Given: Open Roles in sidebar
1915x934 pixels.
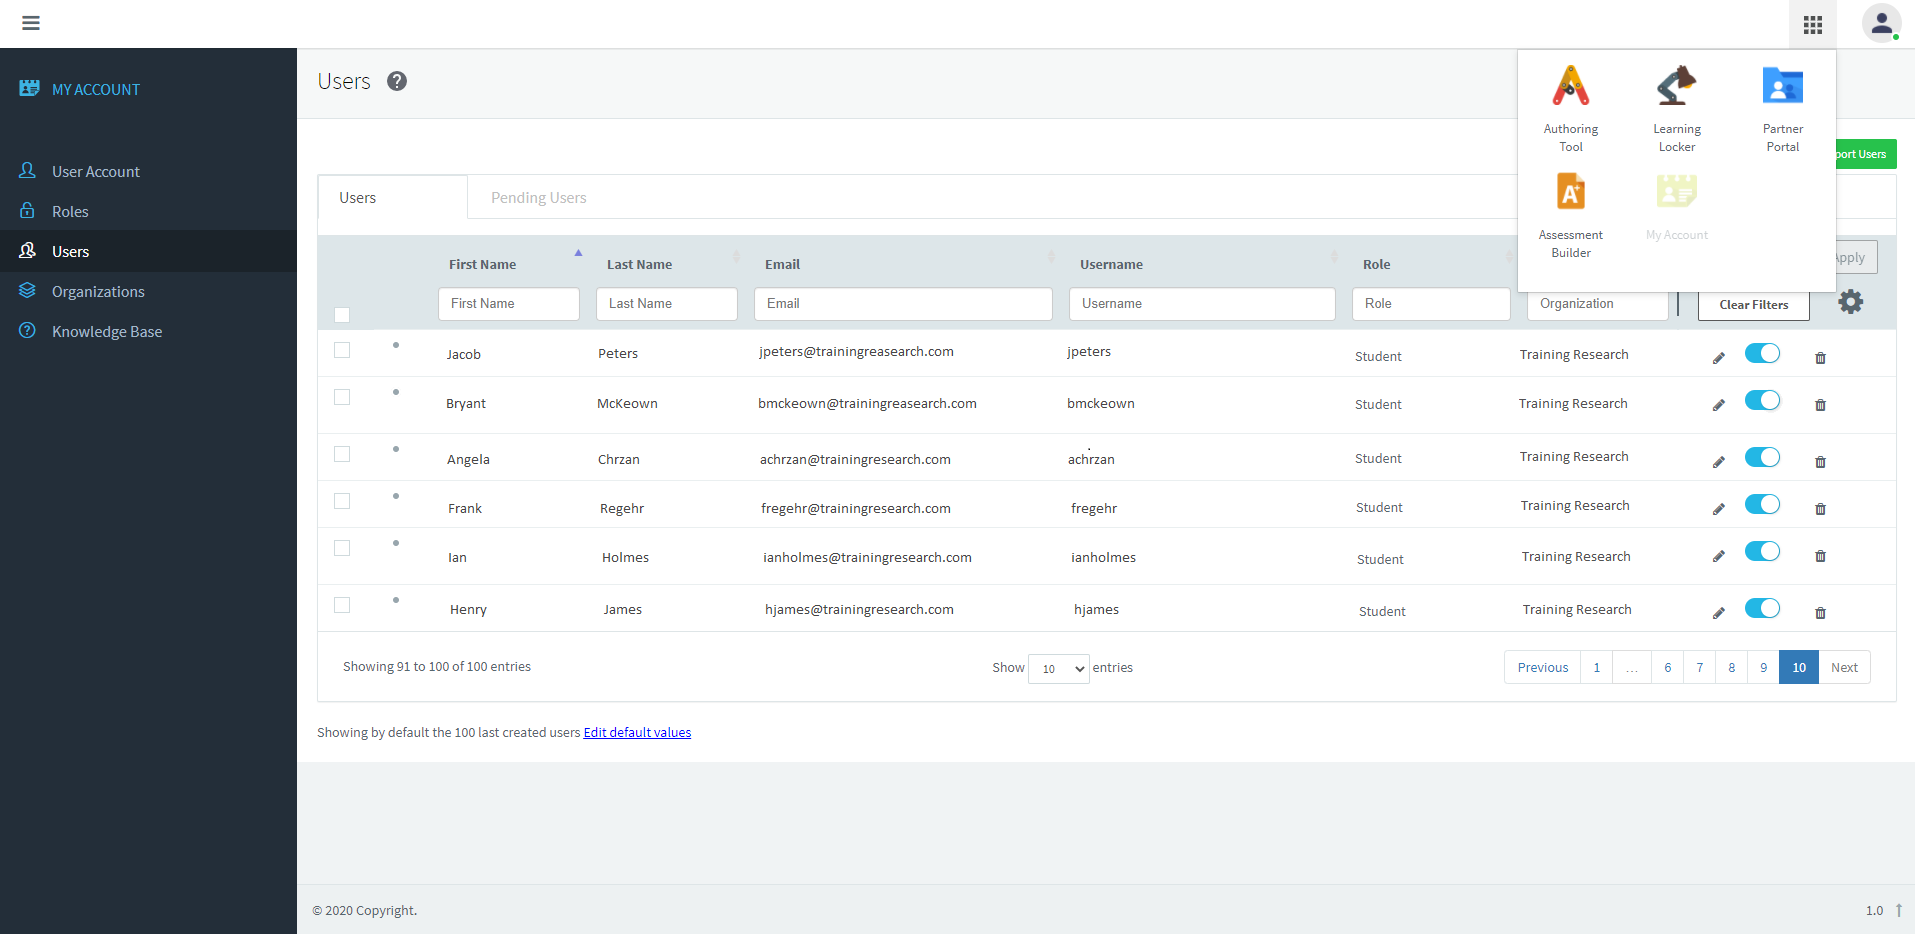Looking at the screenshot, I should click(x=70, y=212).
